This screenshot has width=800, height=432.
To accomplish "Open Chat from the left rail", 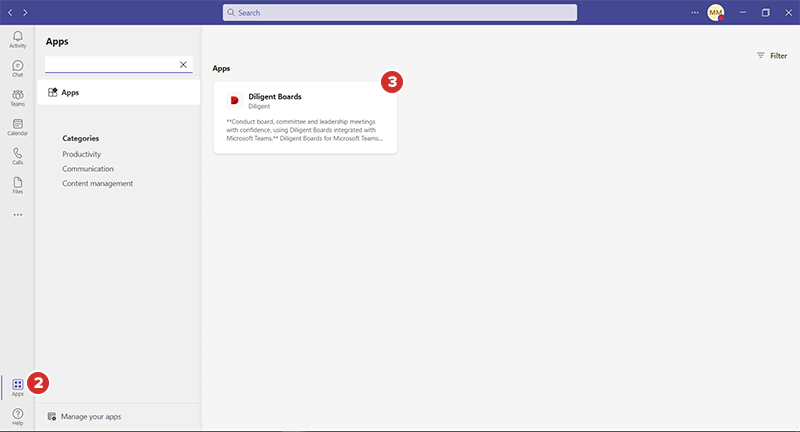I will (17, 68).
